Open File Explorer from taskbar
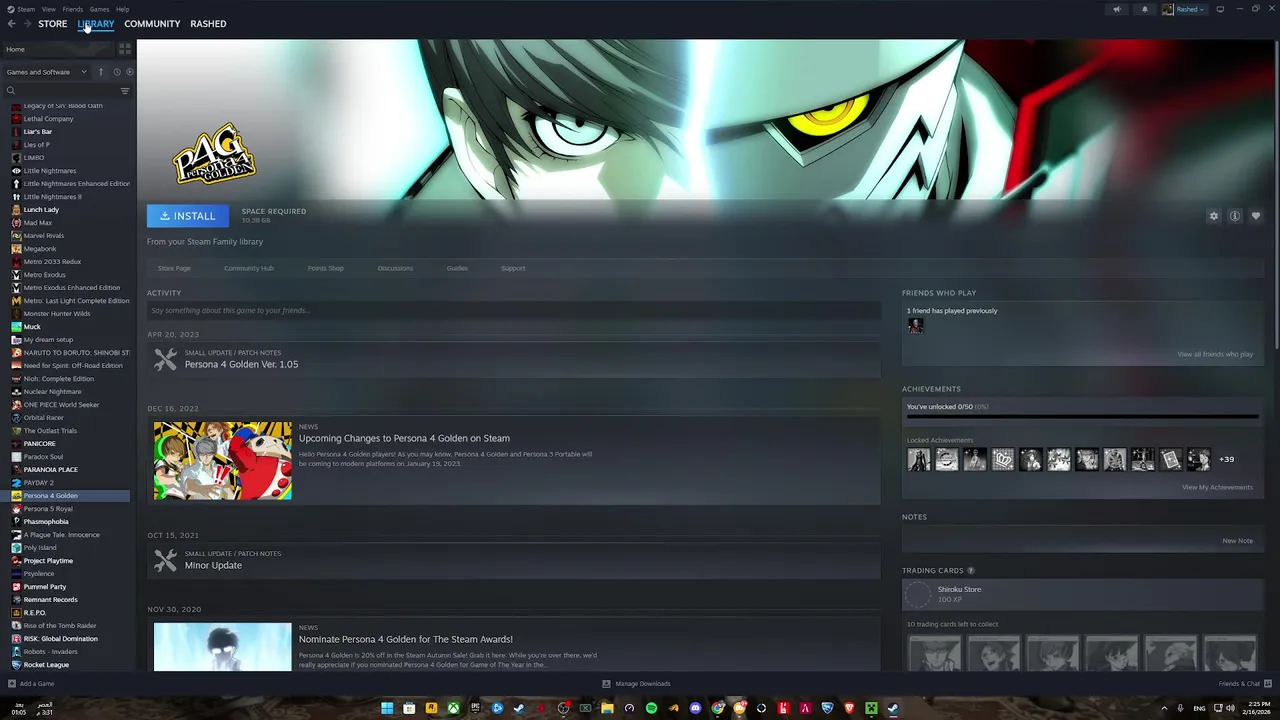Image resolution: width=1280 pixels, height=720 pixels. pos(607,708)
